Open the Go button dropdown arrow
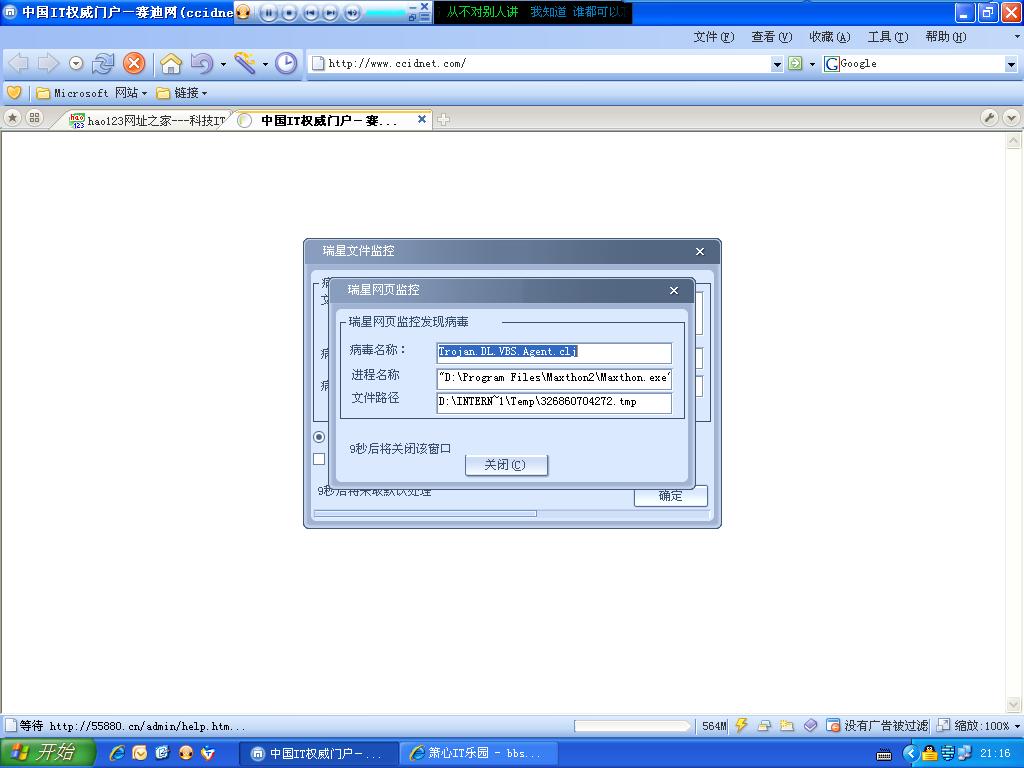The image size is (1024, 768). point(812,64)
